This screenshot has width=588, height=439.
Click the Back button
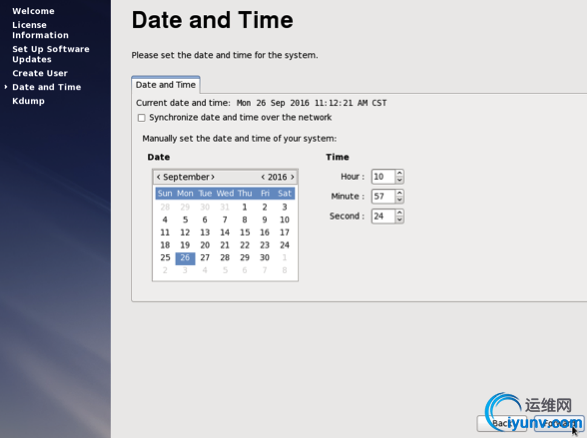coord(502,424)
